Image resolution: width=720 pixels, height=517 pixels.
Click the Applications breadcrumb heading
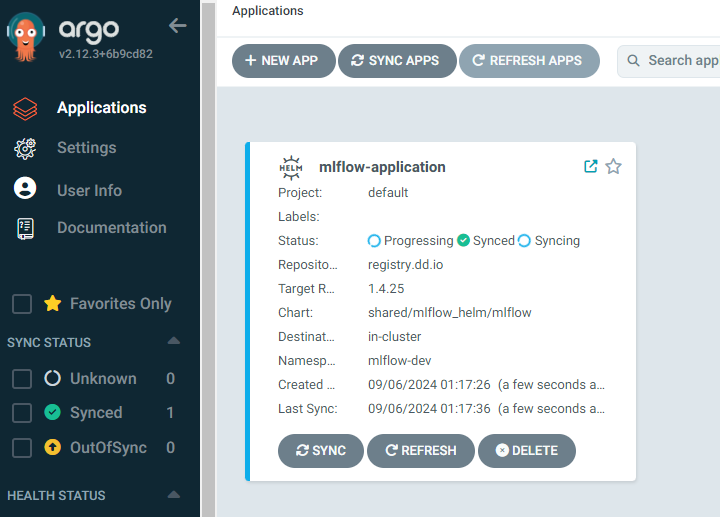(x=268, y=11)
